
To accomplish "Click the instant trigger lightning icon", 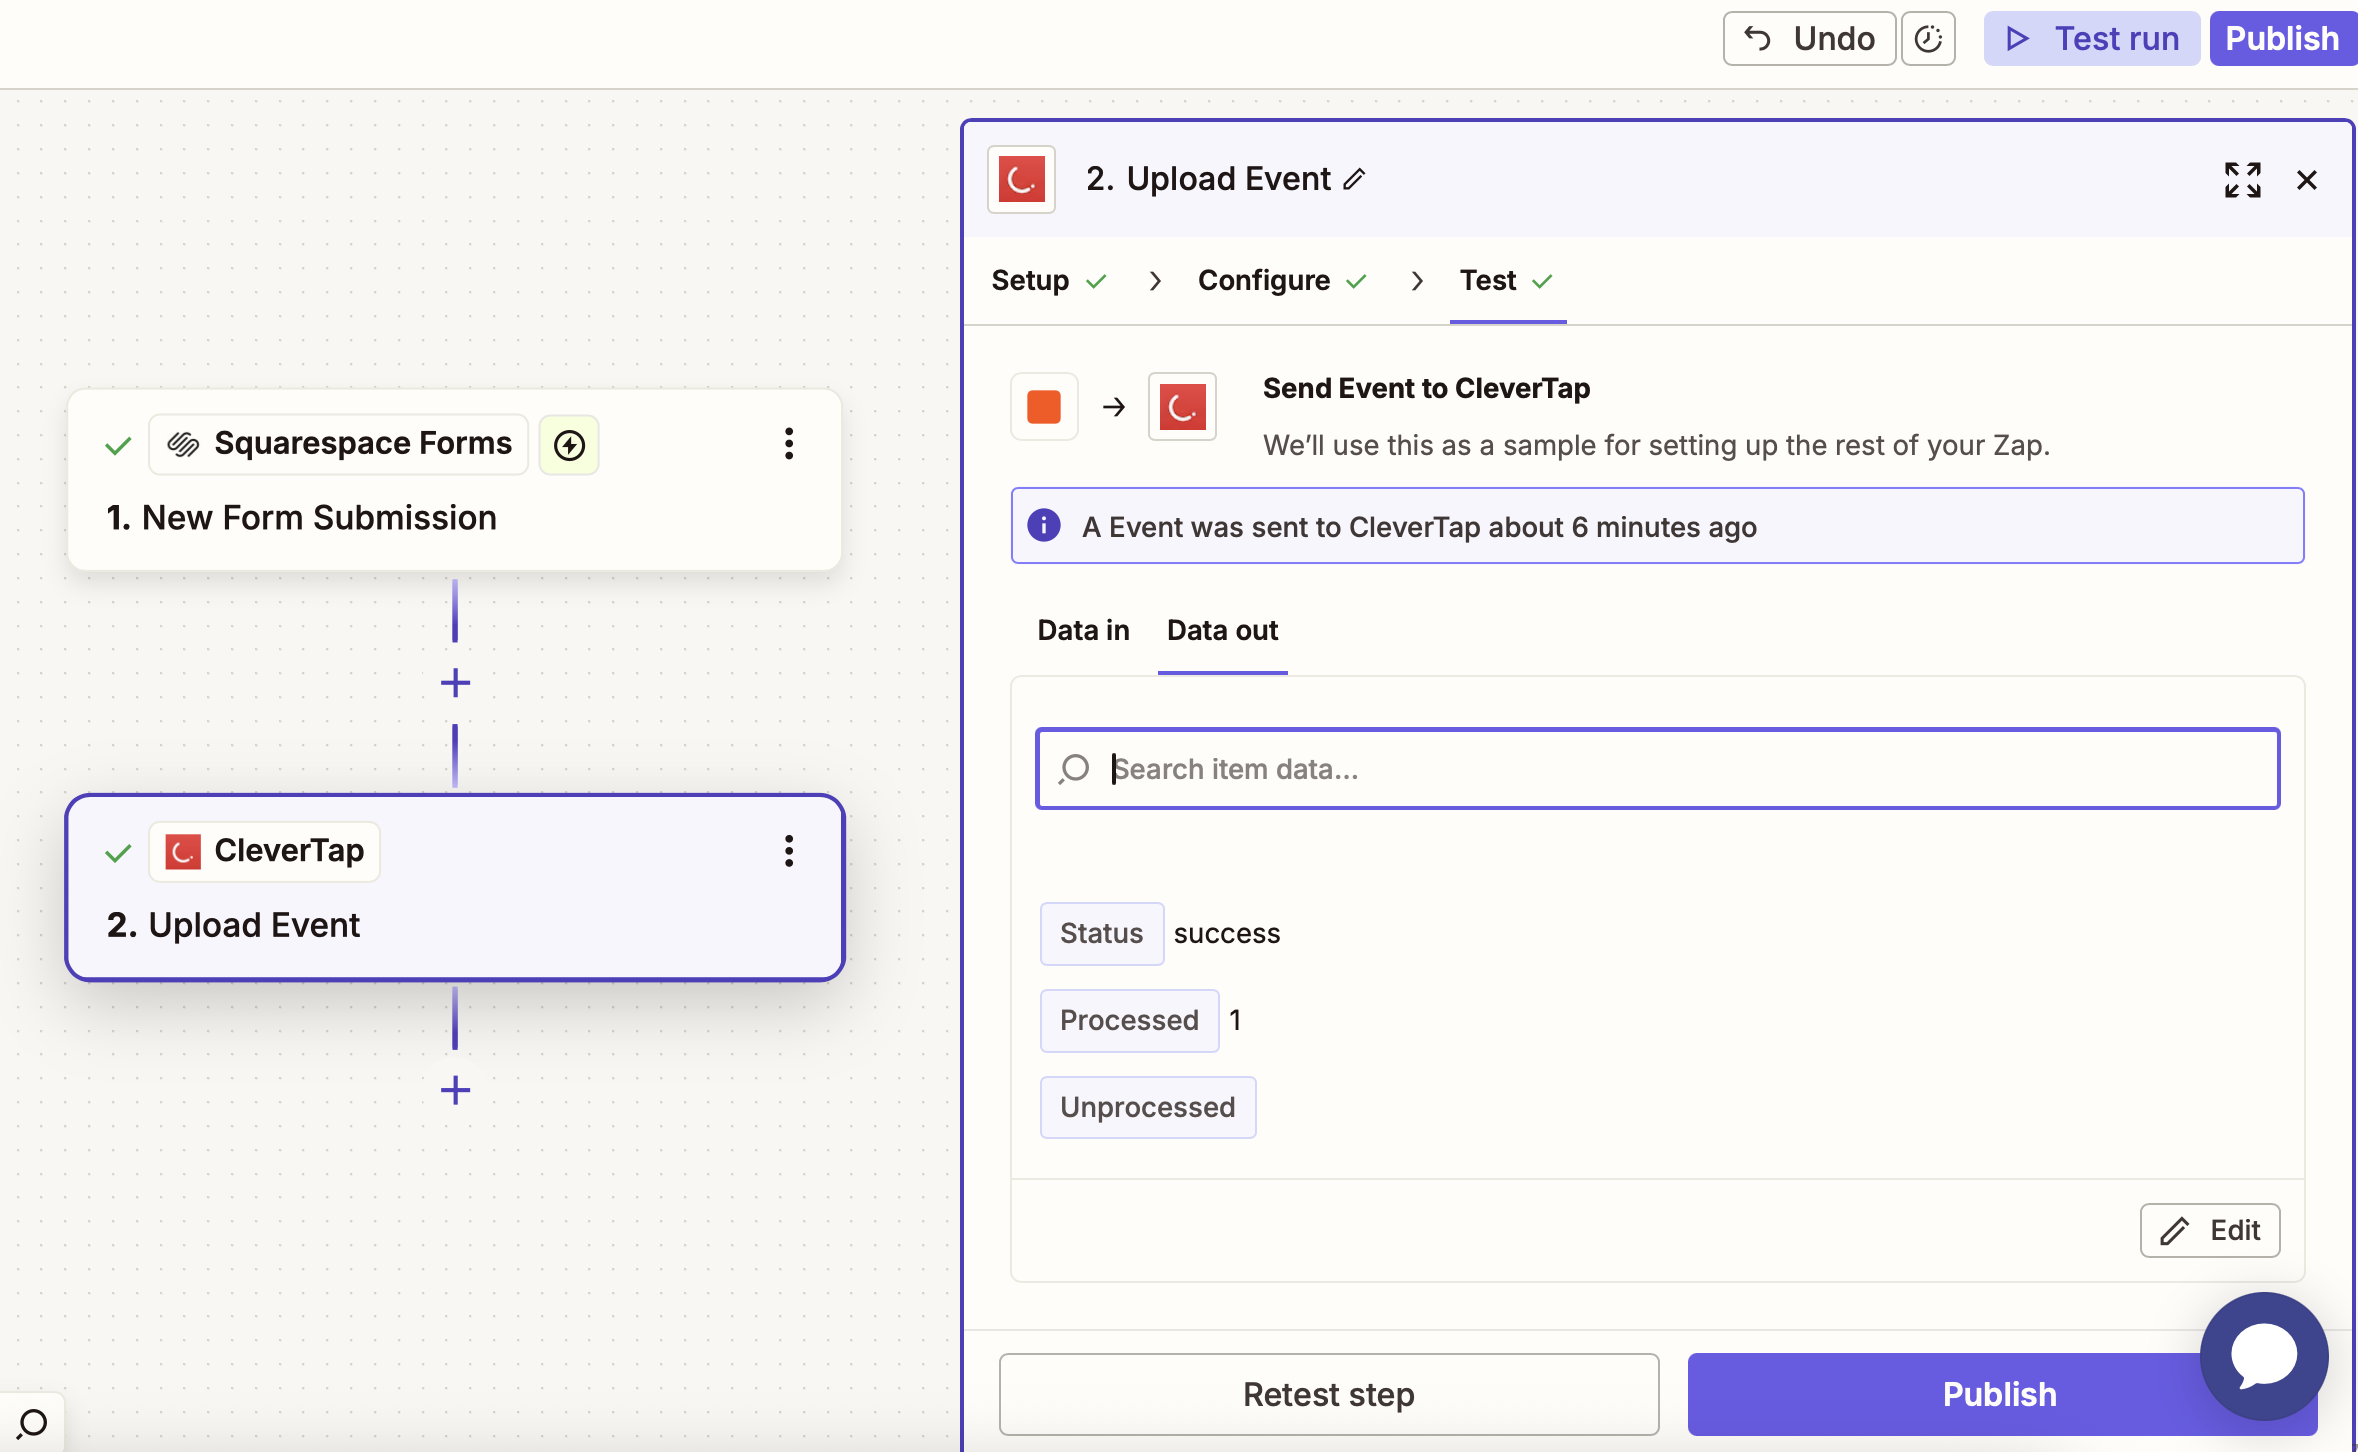I will point(569,445).
